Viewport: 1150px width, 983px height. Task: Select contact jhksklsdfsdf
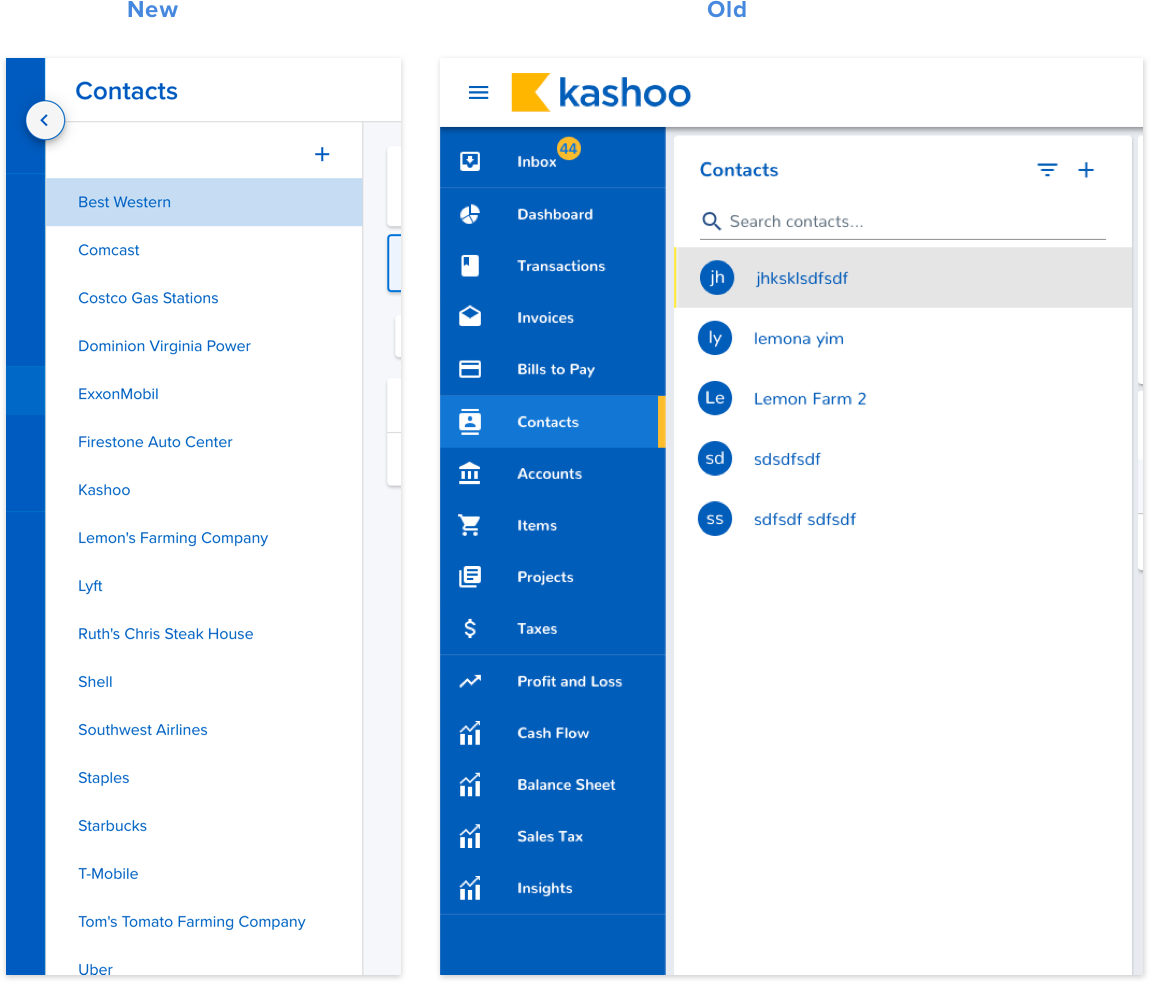coord(904,277)
